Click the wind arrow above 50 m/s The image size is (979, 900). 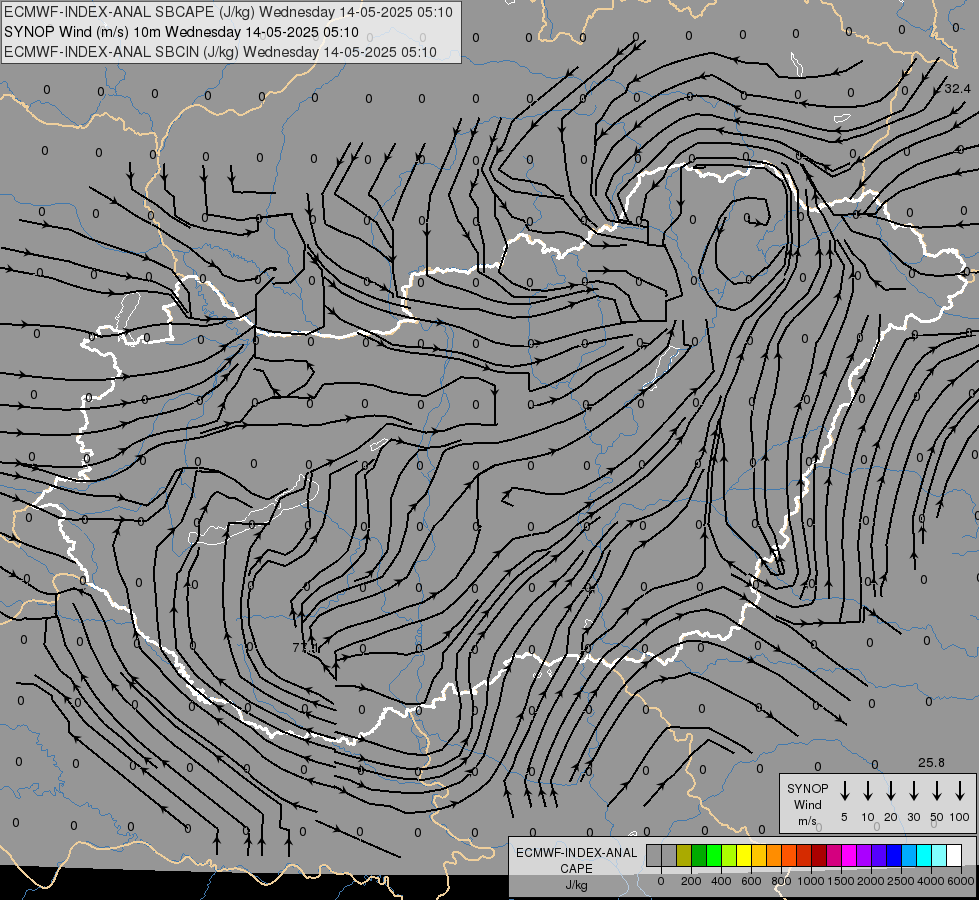[937, 791]
